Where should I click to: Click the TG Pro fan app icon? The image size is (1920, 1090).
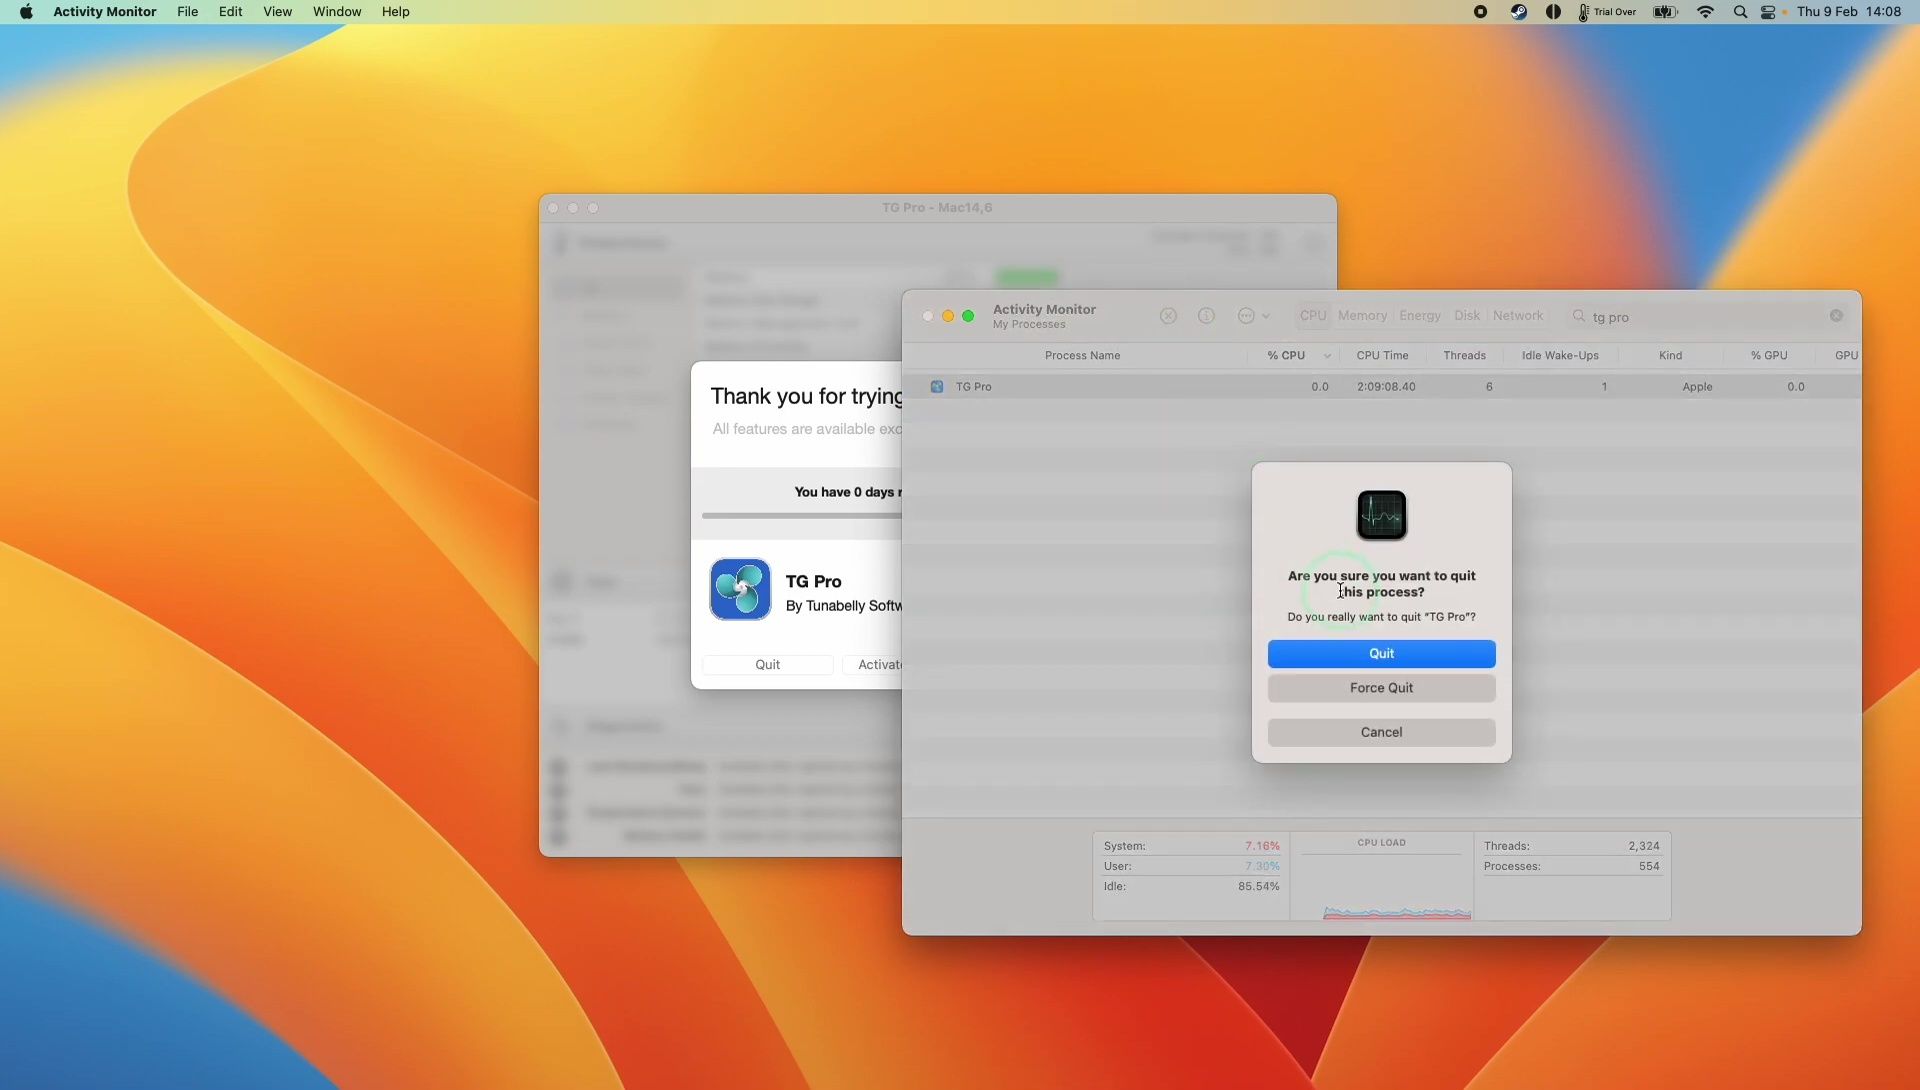tap(740, 590)
